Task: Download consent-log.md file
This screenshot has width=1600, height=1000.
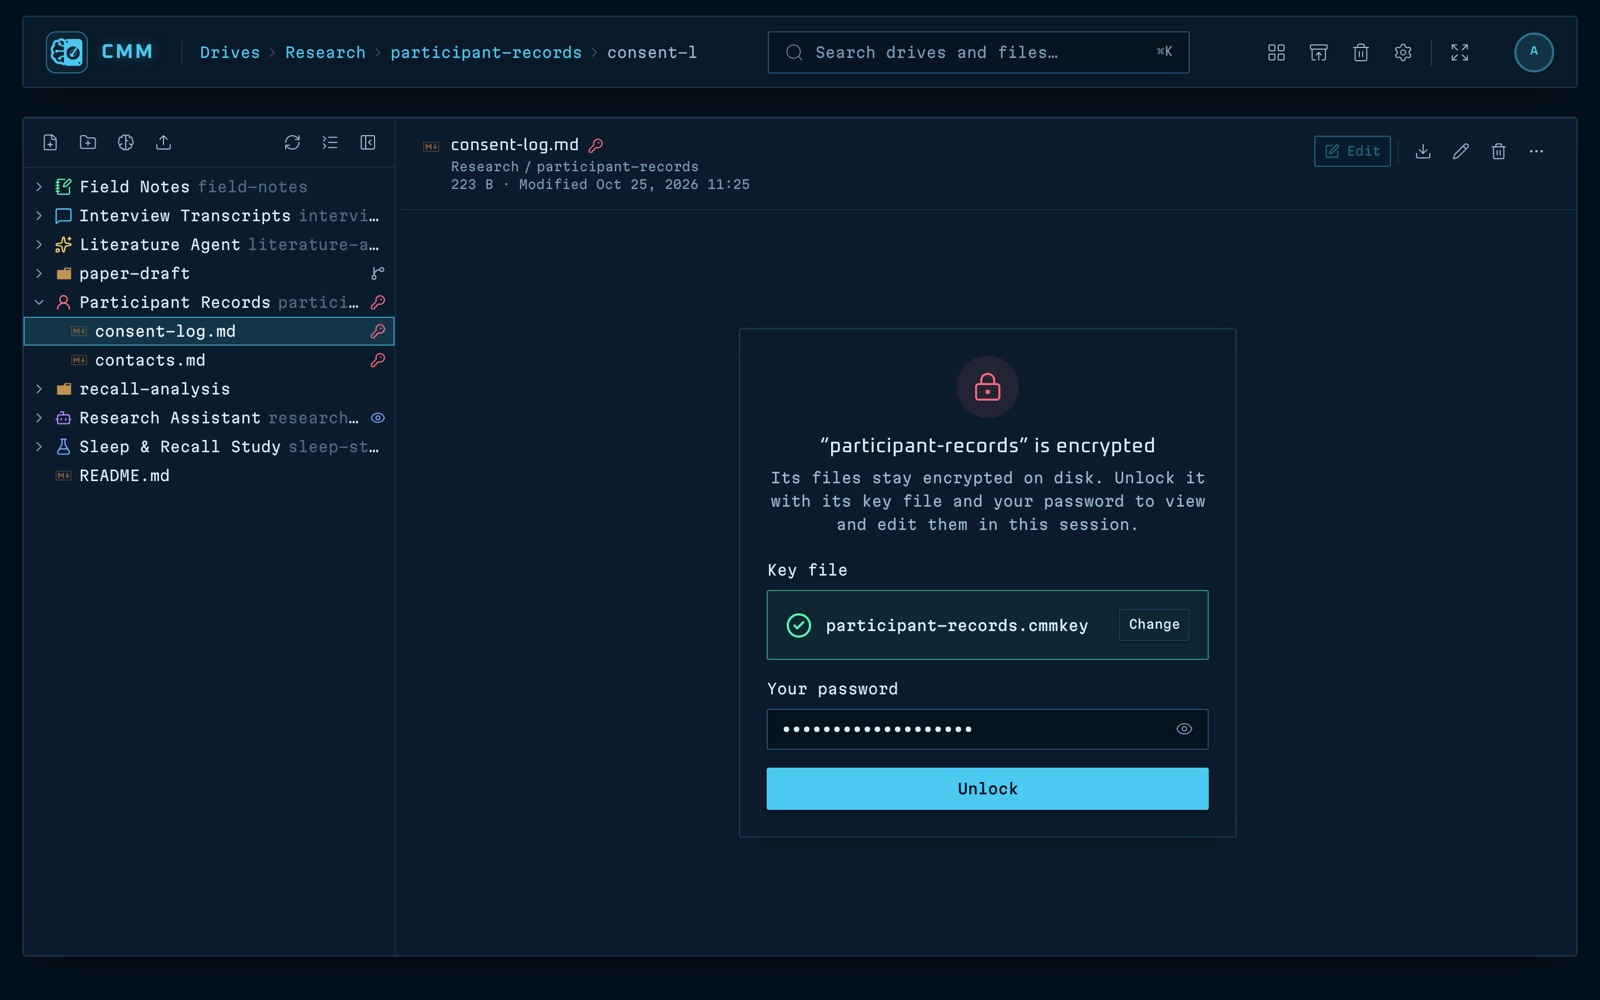Action: click(x=1423, y=151)
